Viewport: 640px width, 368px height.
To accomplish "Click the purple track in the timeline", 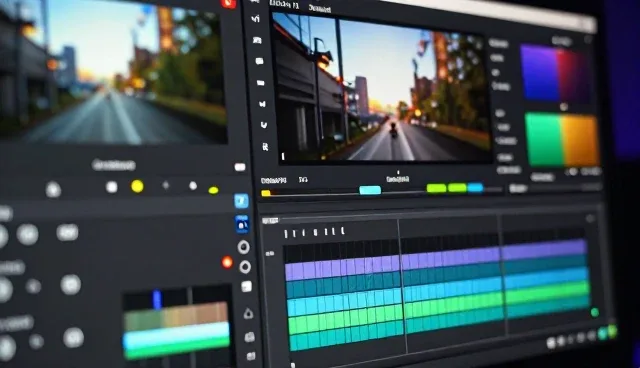I will tap(436, 260).
